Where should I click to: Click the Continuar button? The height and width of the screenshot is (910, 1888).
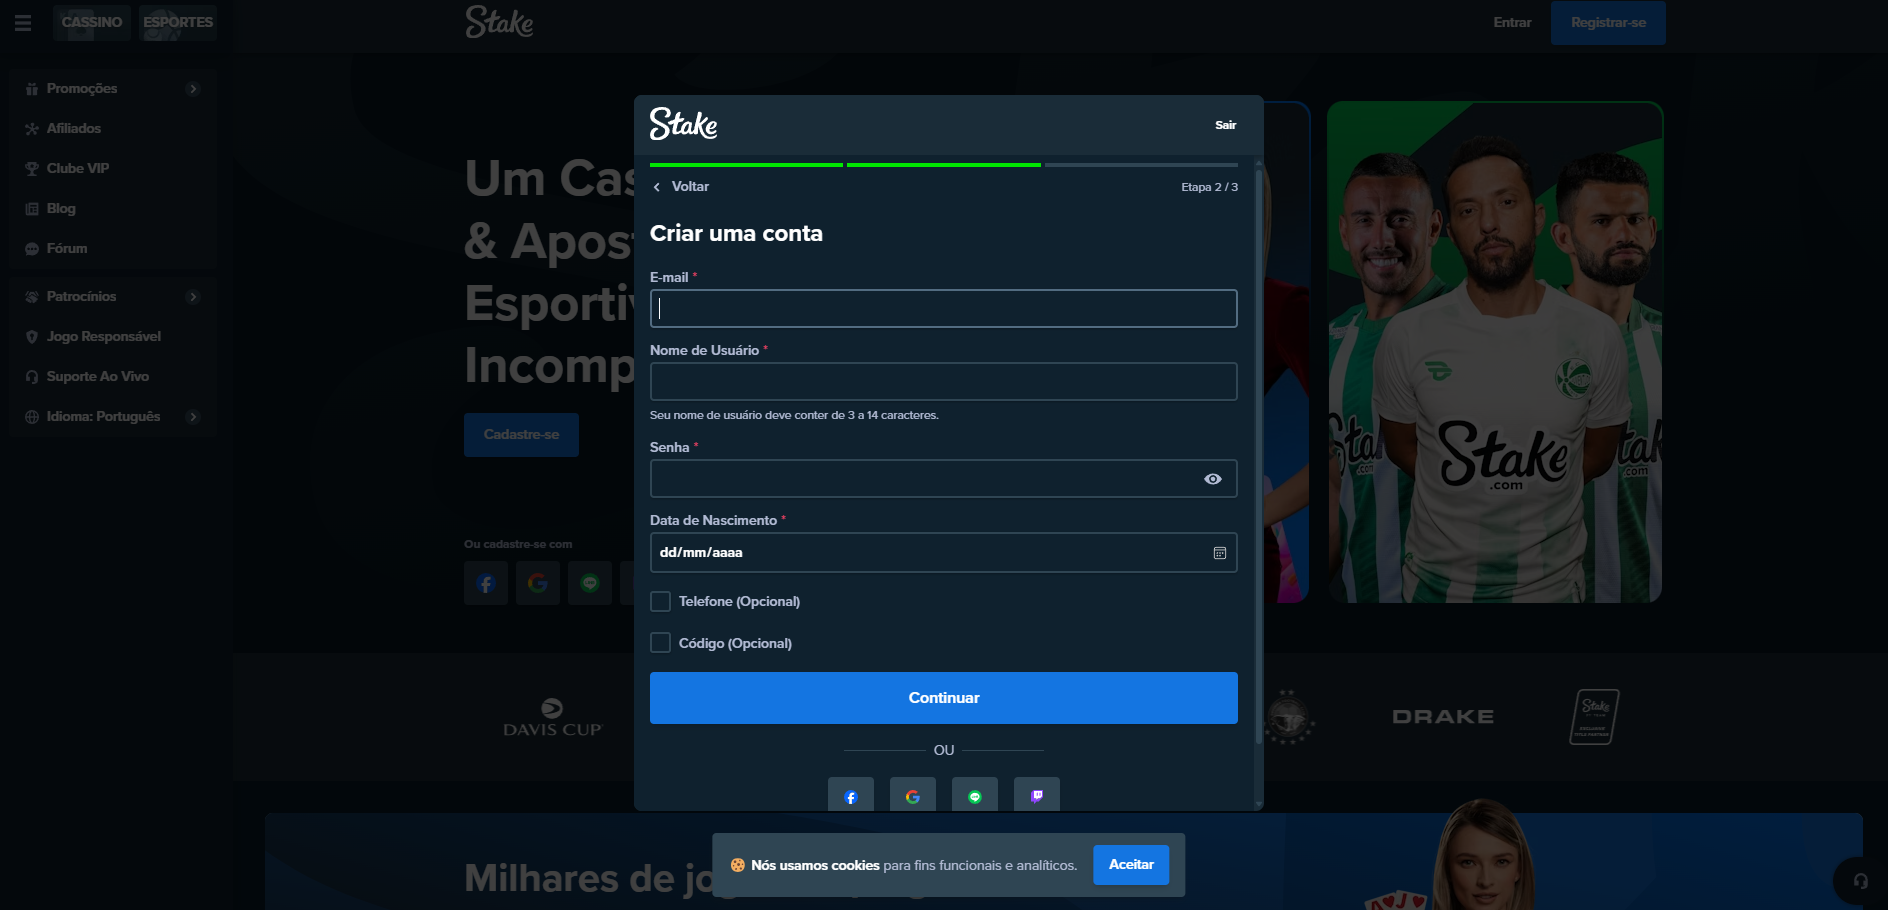(944, 698)
